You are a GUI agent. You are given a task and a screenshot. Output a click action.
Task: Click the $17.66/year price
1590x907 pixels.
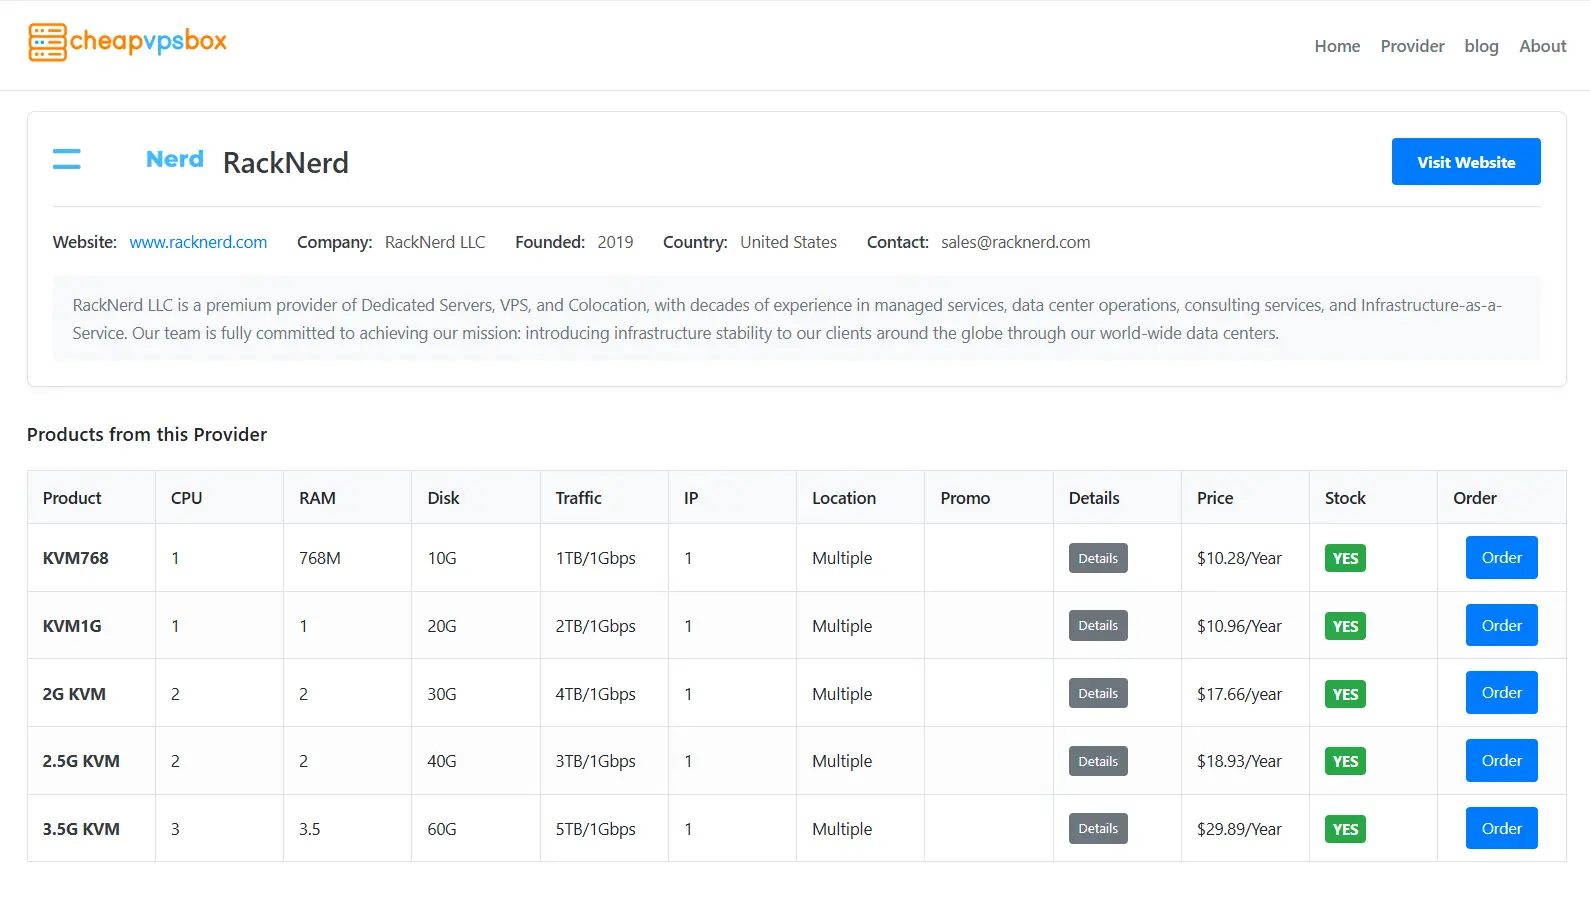(1239, 694)
